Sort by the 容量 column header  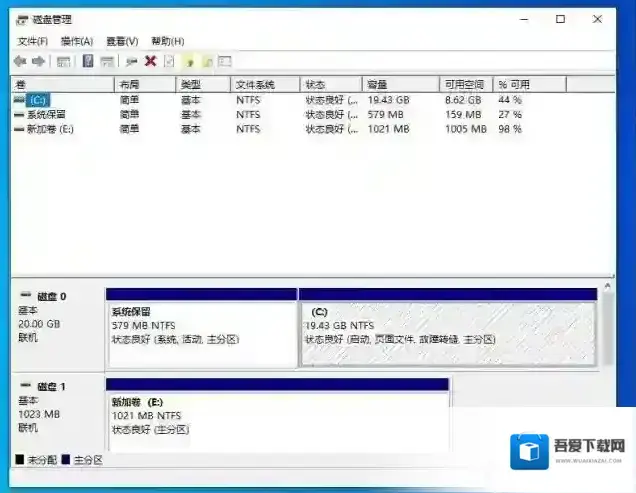tap(401, 84)
